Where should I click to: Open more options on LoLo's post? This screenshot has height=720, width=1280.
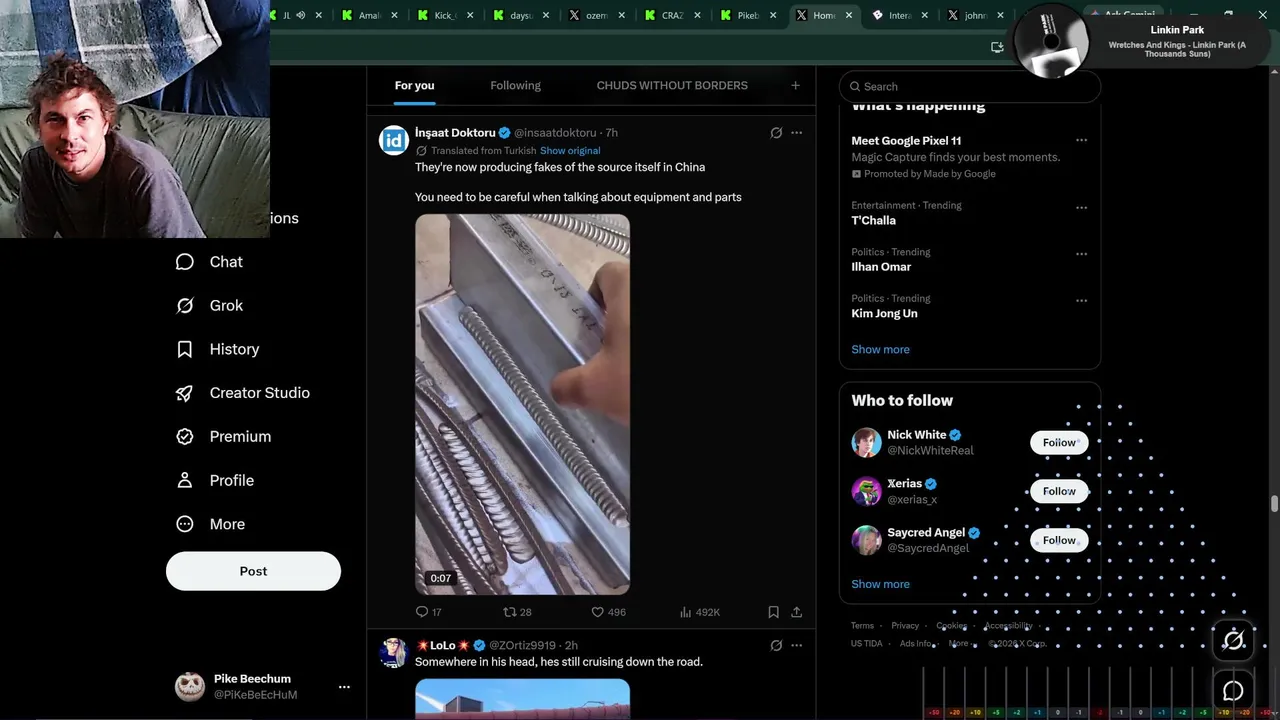point(796,646)
